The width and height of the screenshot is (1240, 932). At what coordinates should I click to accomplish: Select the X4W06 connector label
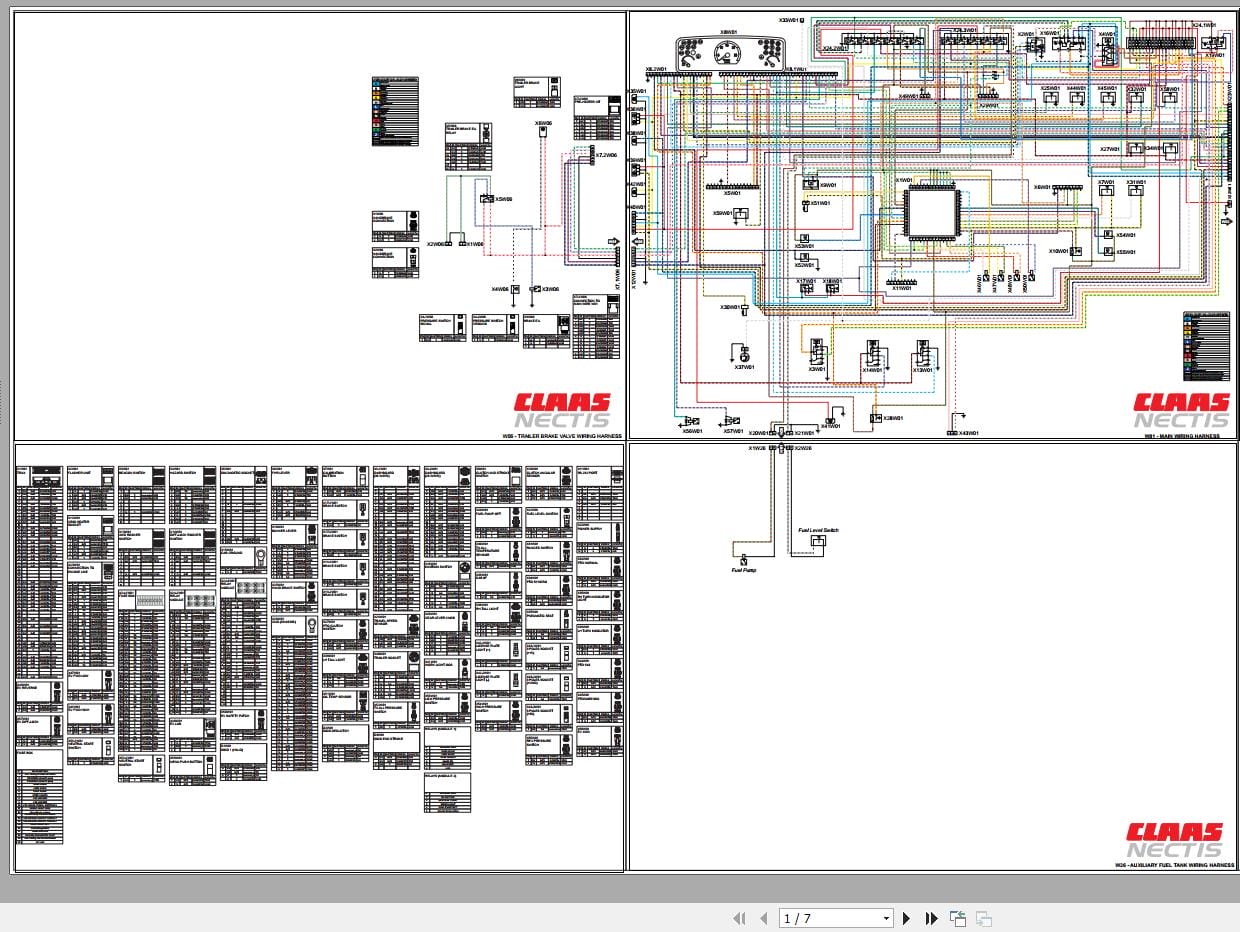click(500, 289)
